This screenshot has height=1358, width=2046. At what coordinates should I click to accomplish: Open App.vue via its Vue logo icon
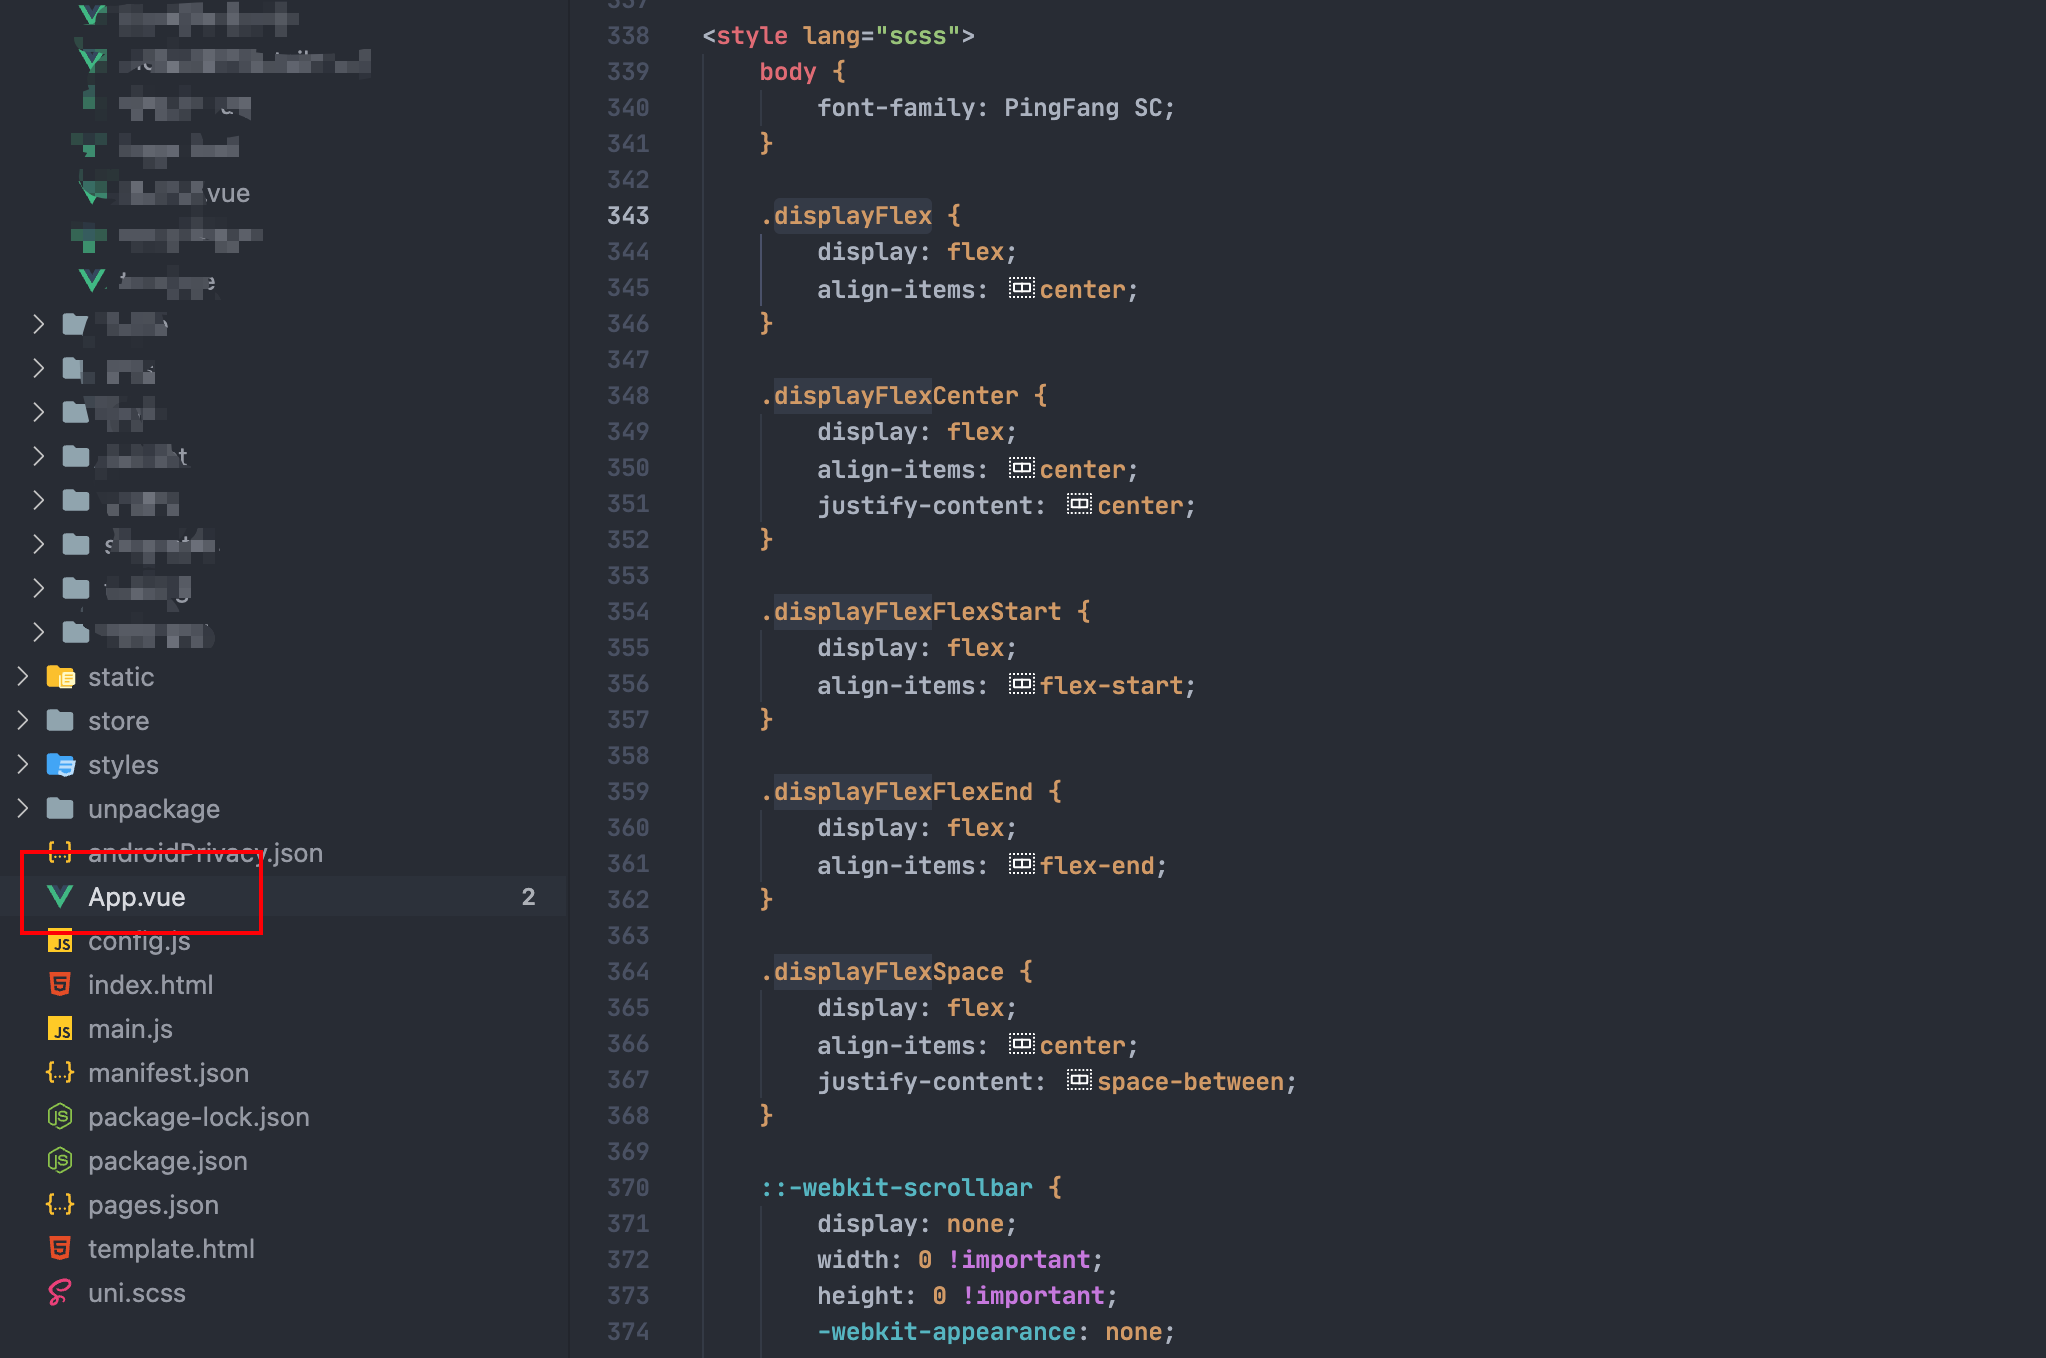[60, 897]
